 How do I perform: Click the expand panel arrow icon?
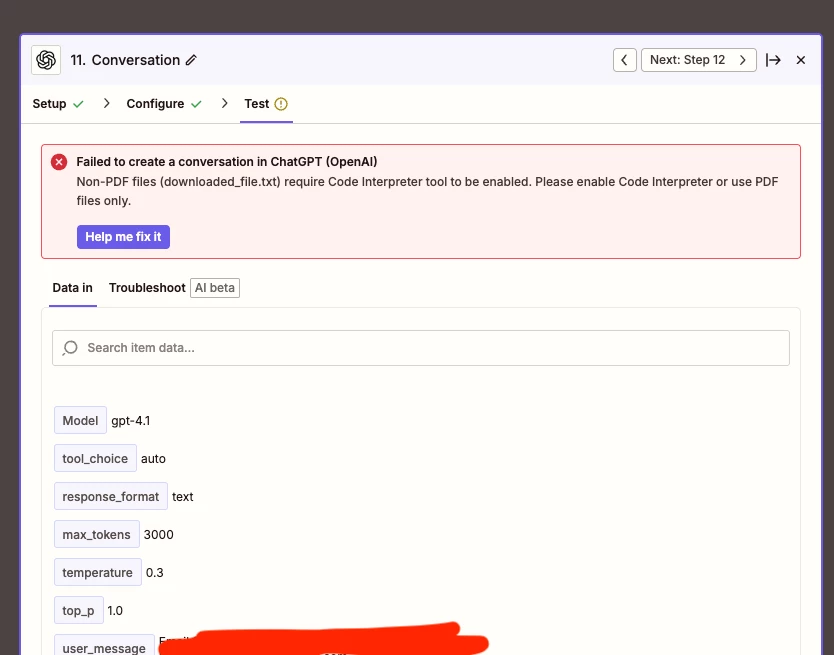pos(773,60)
